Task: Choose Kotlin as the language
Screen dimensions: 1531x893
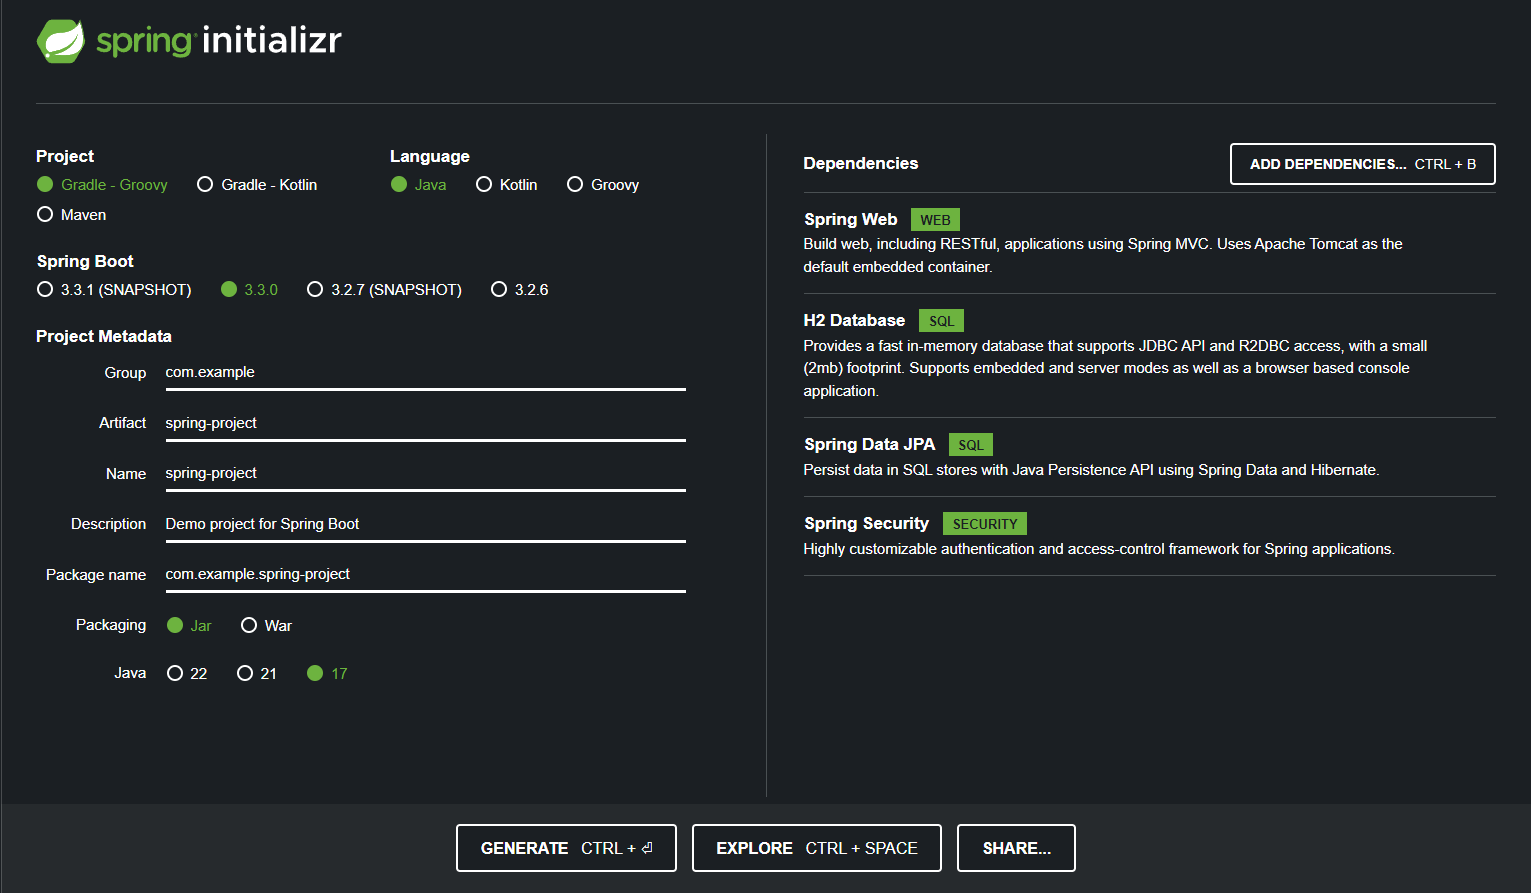Action: [x=506, y=185]
